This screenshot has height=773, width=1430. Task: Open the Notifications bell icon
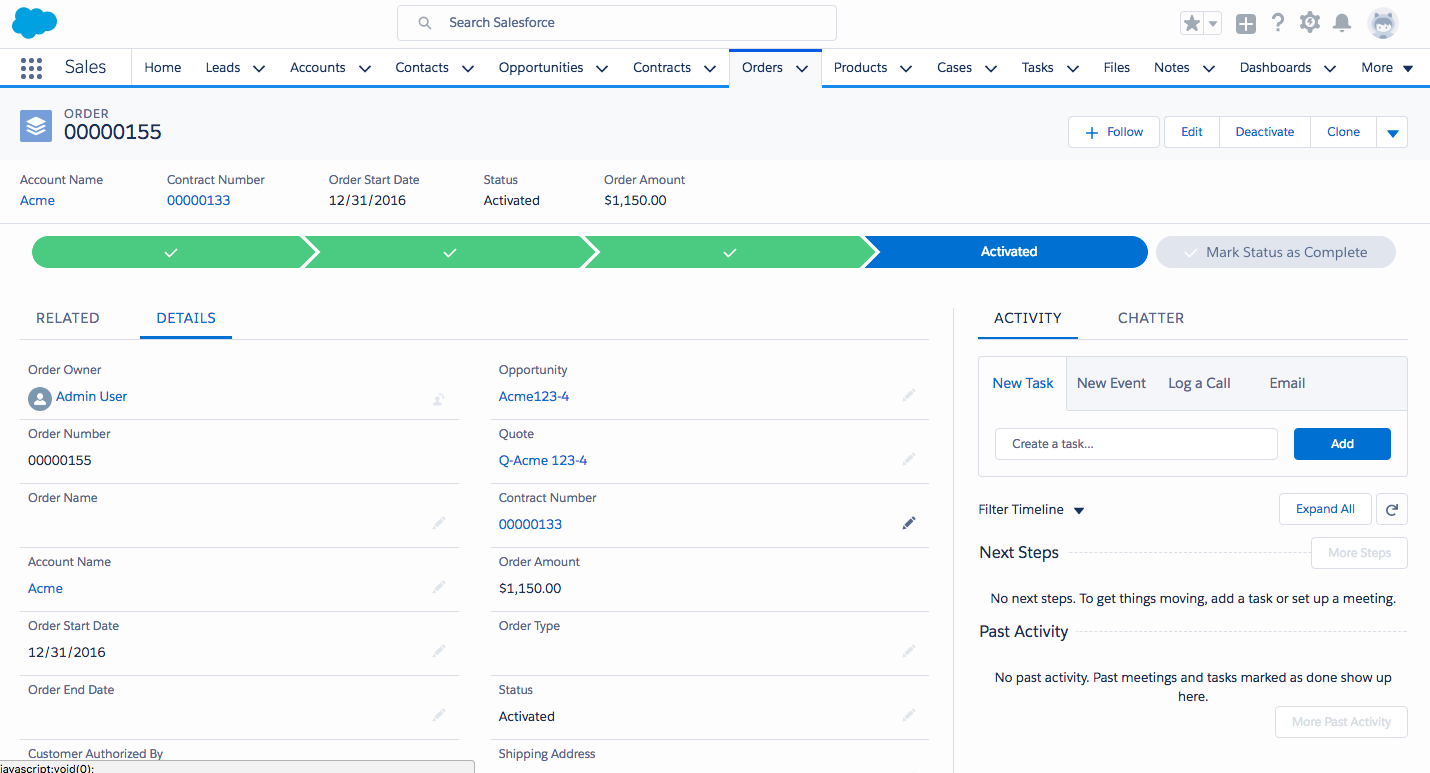click(1342, 22)
